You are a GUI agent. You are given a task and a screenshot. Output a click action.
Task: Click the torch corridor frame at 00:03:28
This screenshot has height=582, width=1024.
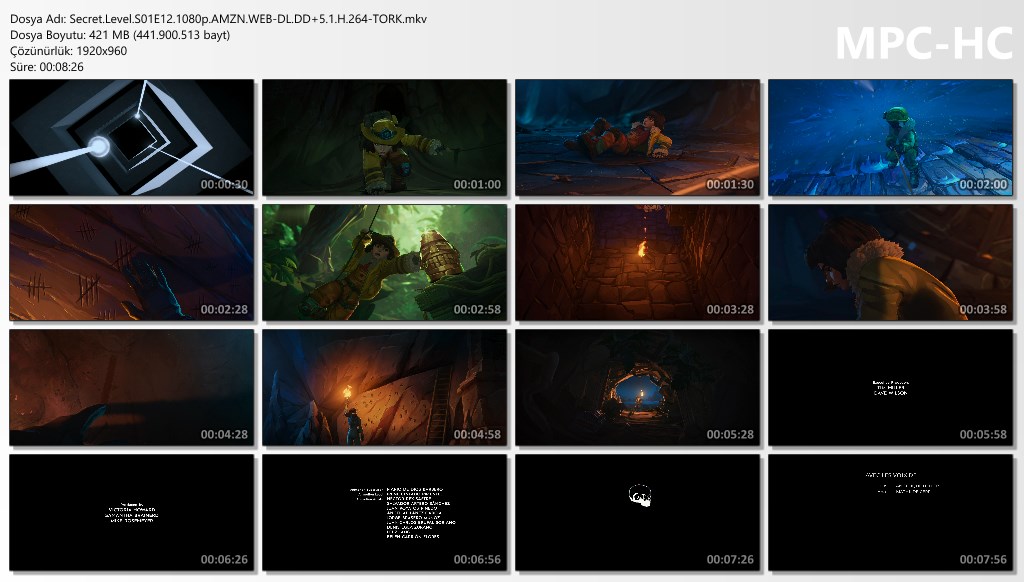637,263
